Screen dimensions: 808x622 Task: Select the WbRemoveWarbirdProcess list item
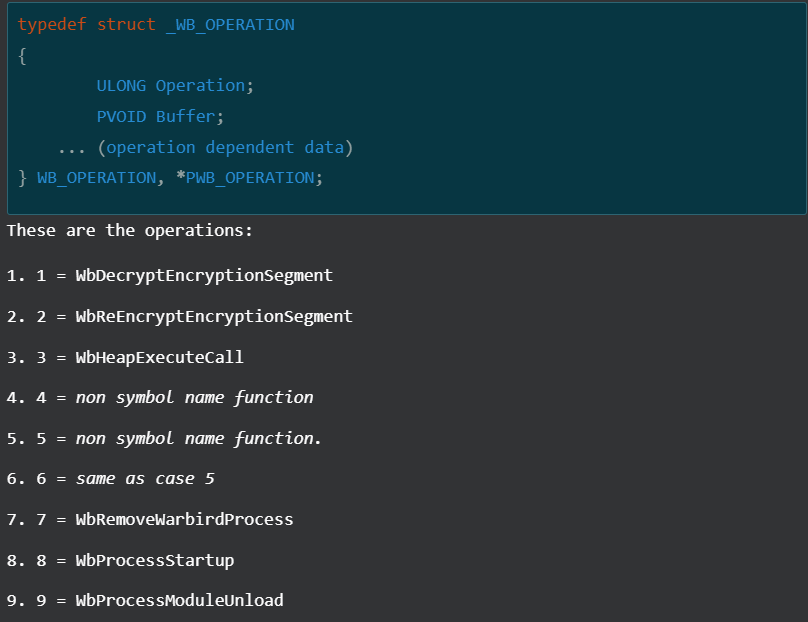(184, 520)
